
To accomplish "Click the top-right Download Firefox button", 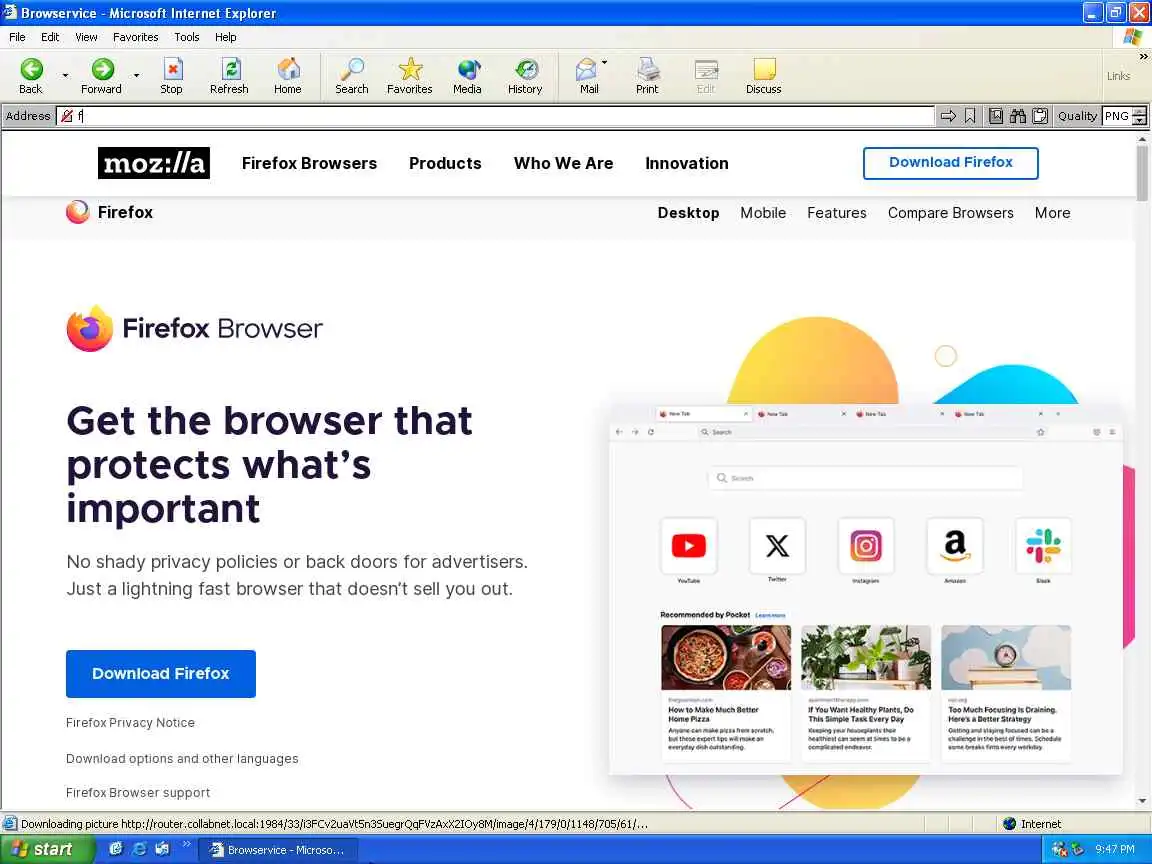I will 951,163.
